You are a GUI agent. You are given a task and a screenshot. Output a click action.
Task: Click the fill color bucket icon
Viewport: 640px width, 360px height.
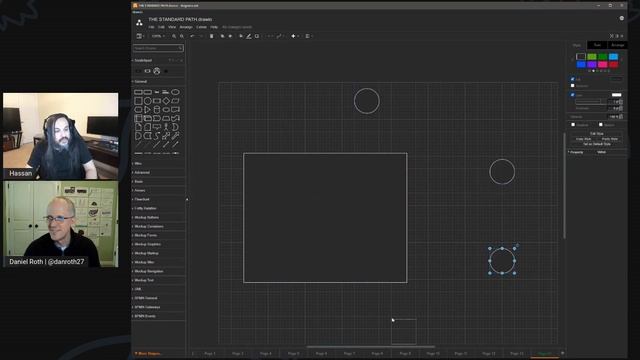(241, 36)
